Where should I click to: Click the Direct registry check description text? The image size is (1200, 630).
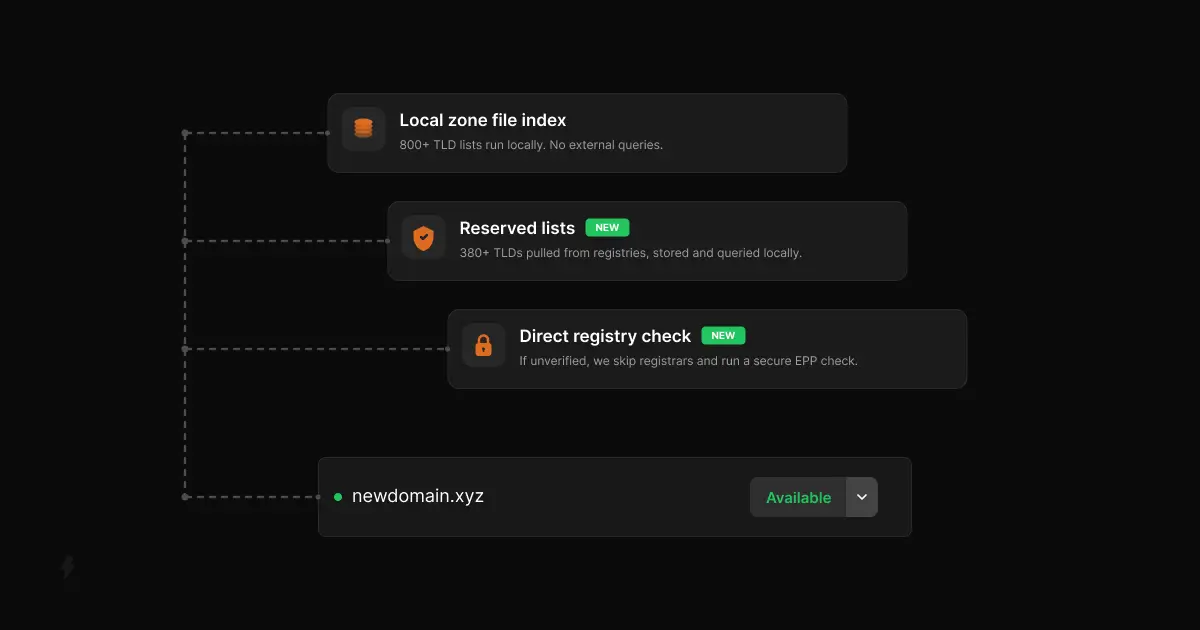pyautogui.click(x=688, y=360)
